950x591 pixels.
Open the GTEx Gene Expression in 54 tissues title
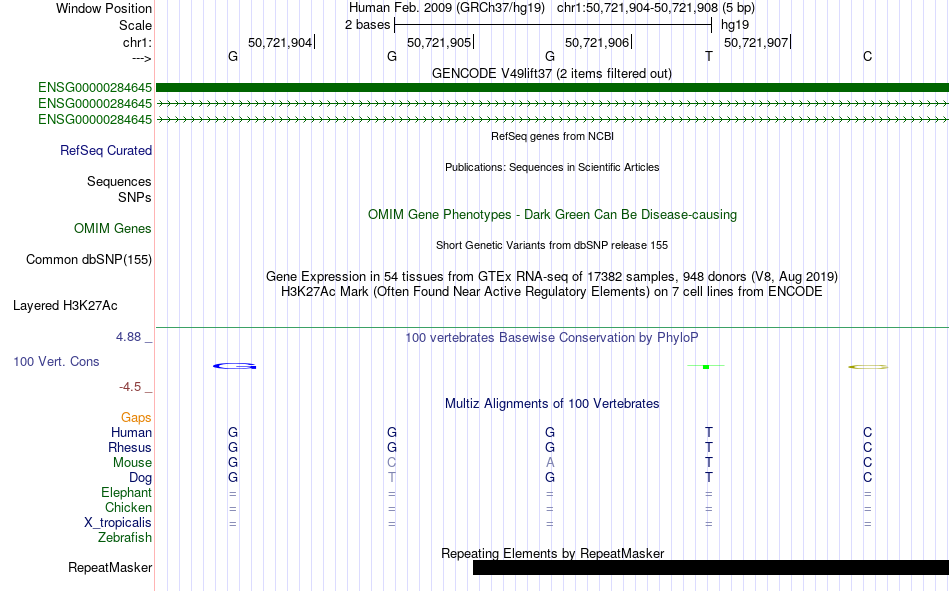(x=552, y=276)
